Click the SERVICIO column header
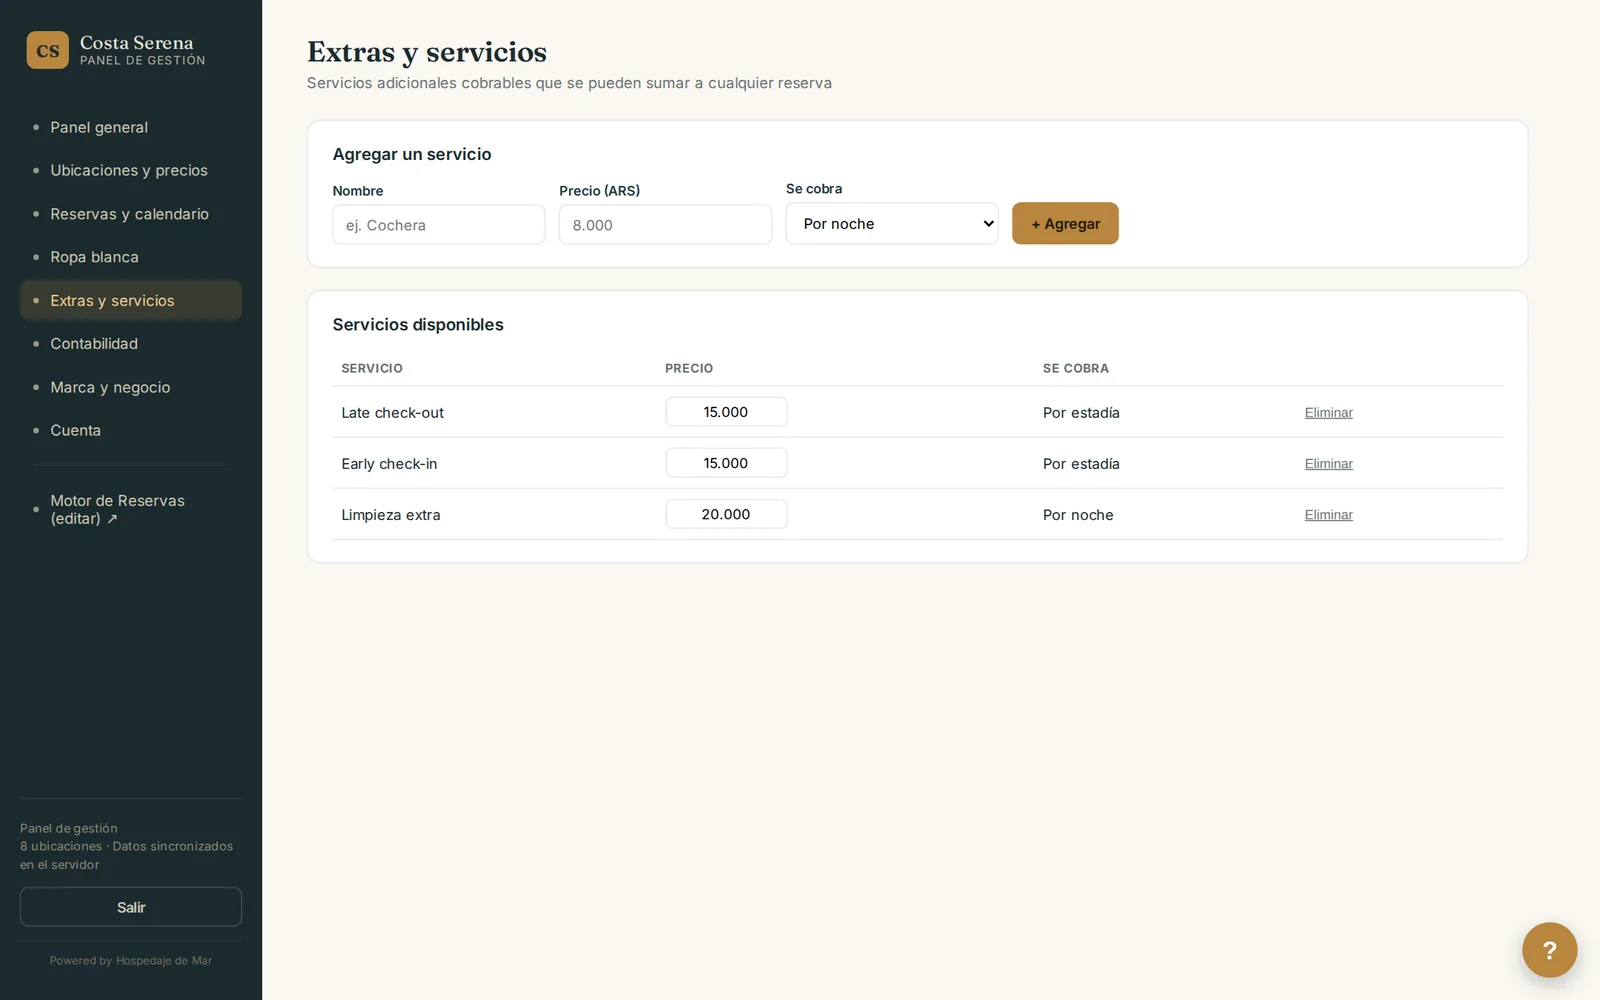This screenshot has height=1000, width=1600. (x=372, y=368)
